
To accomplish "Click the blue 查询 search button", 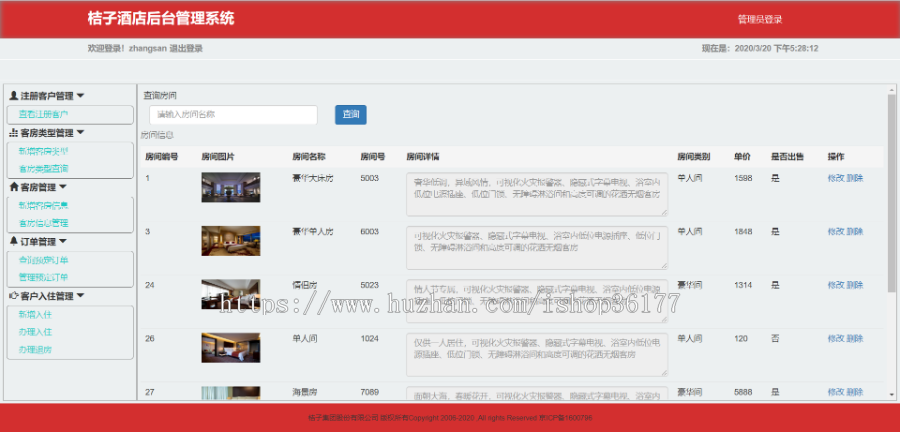I will (351, 115).
